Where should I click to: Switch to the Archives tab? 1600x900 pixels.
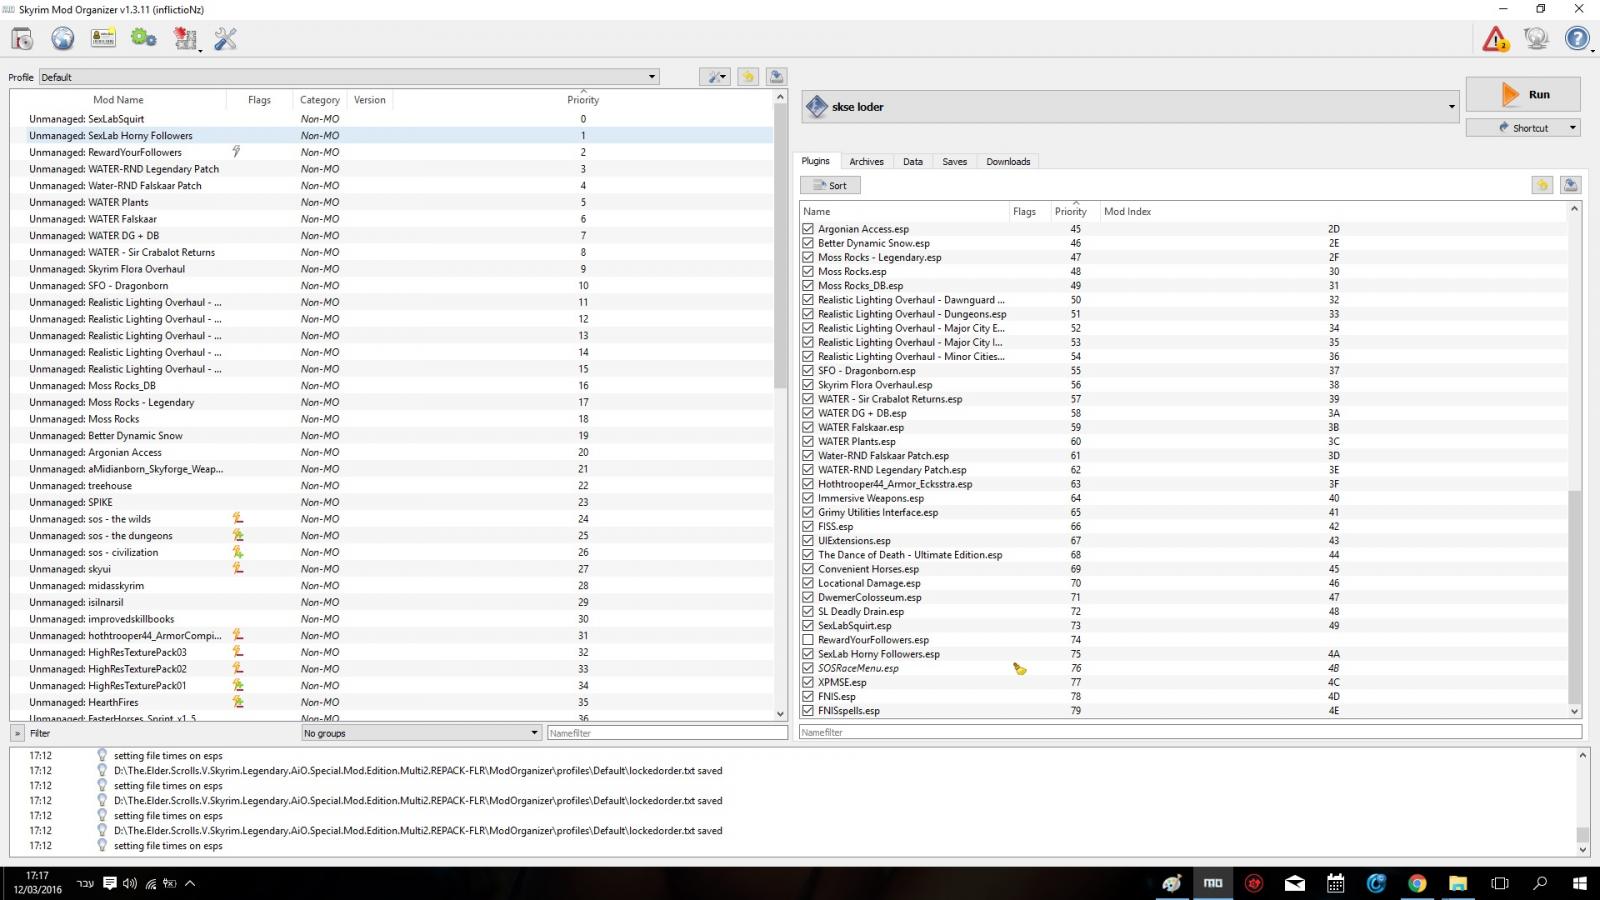[x=866, y=162]
